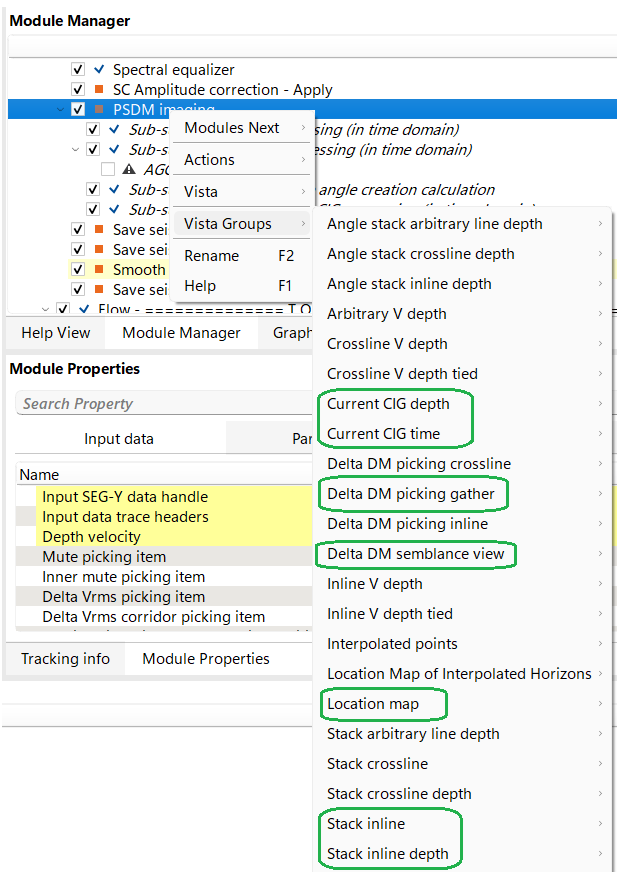Image resolution: width=617 pixels, height=872 pixels.
Task: Click the status square icon of PSDM imaging
Action: tap(98, 110)
